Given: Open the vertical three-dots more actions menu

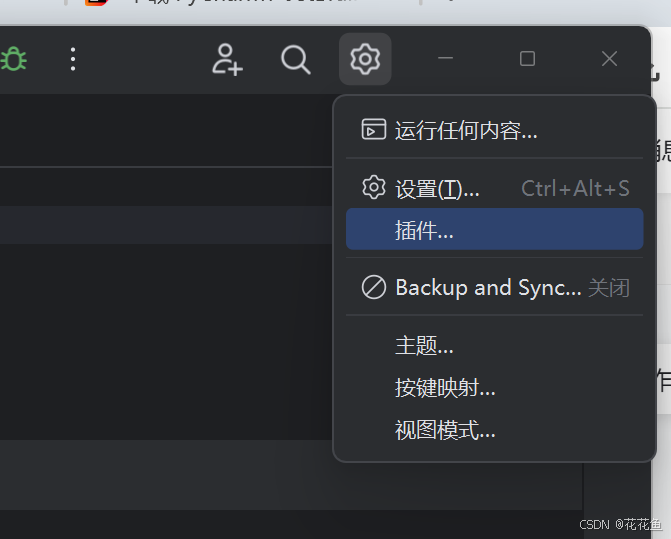Looking at the screenshot, I should 73,59.
